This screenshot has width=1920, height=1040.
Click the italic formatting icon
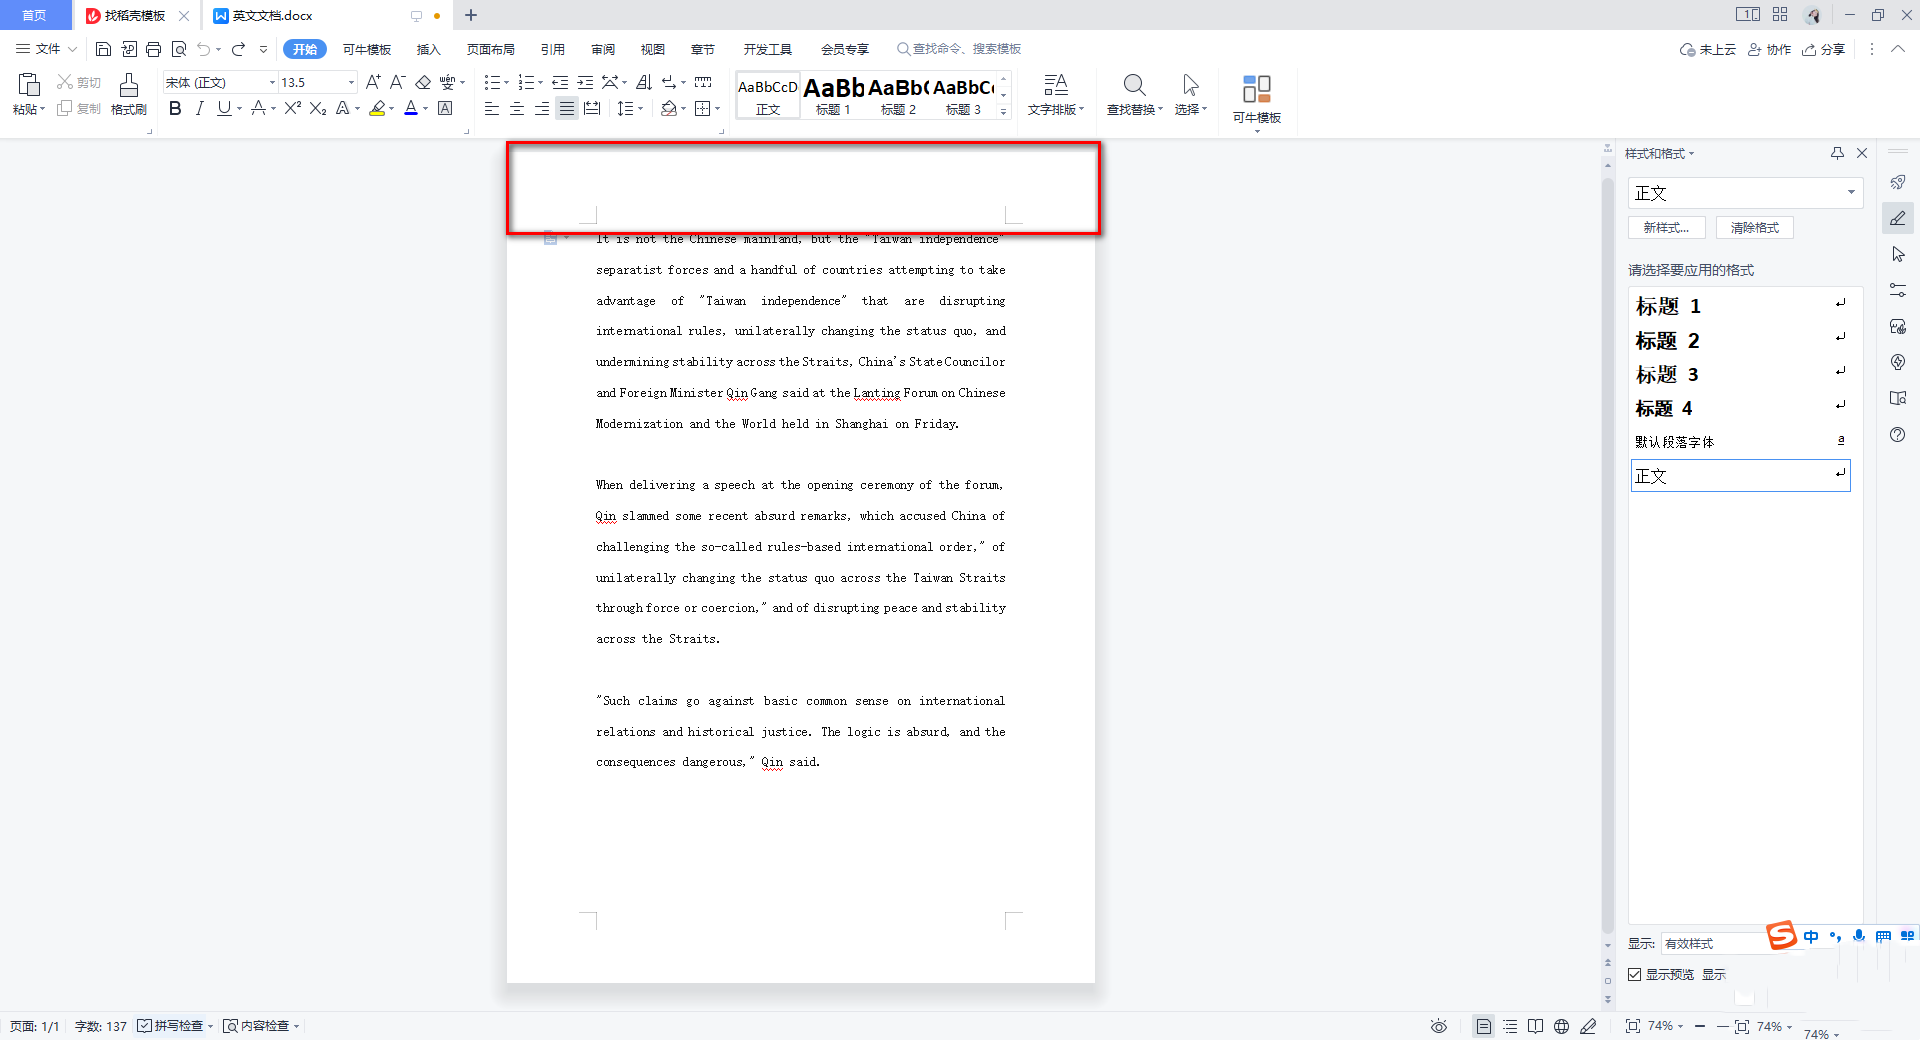tap(199, 108)
